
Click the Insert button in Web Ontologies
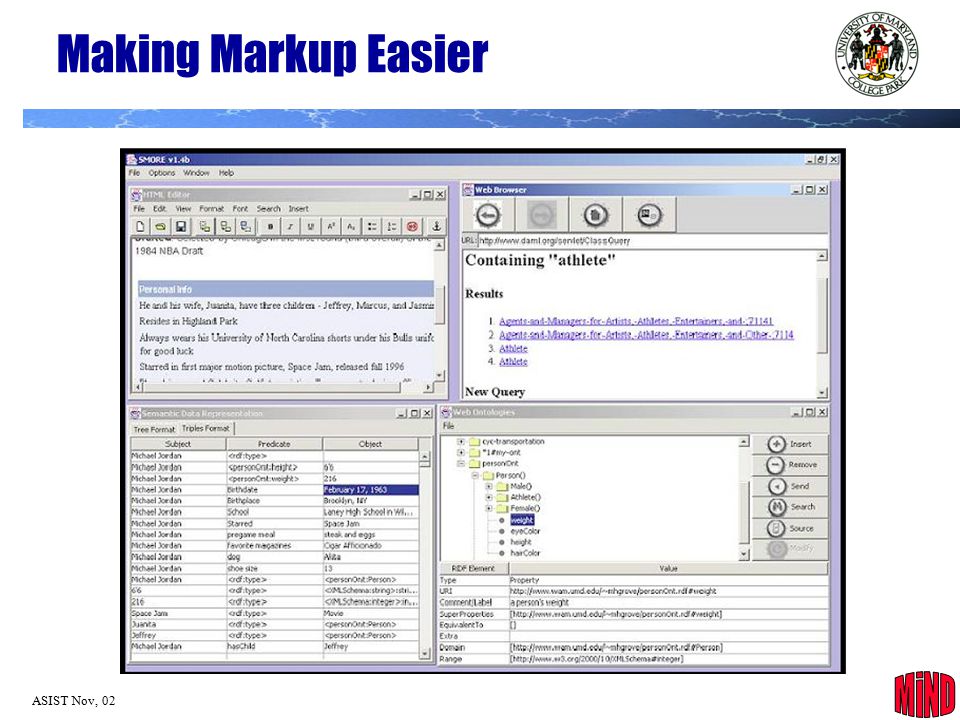(789, 444)
